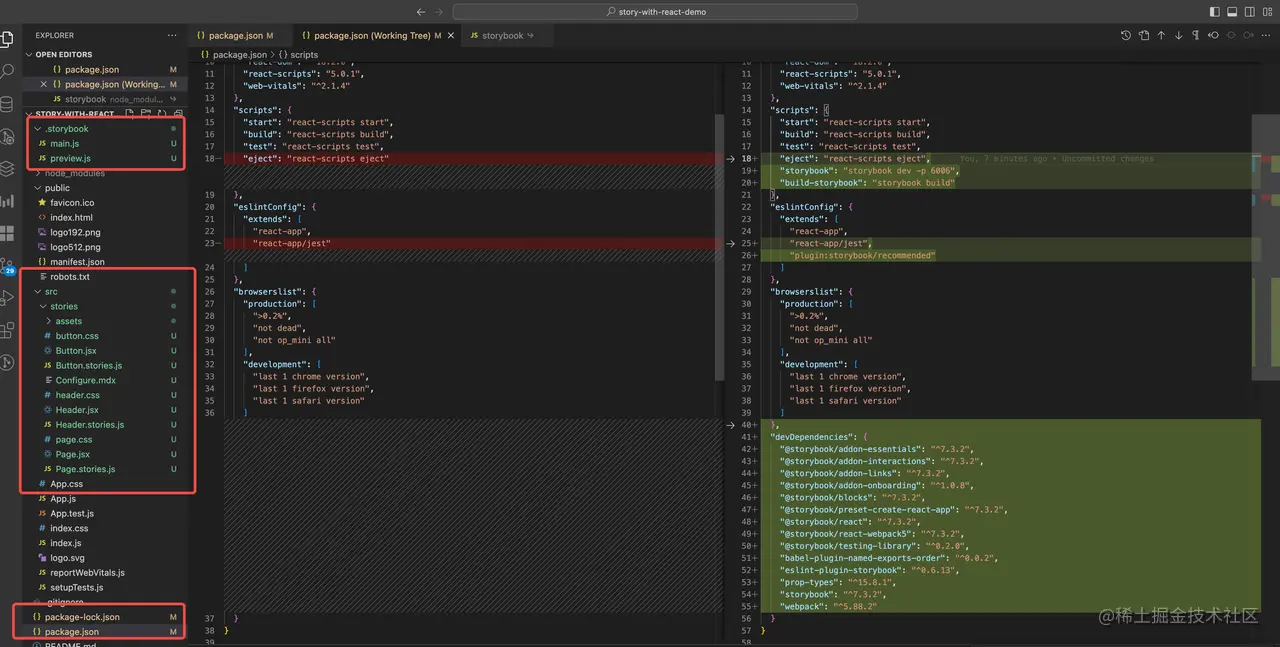
Task: Toggle bottom panel visibility
Action: point(1231,12)
